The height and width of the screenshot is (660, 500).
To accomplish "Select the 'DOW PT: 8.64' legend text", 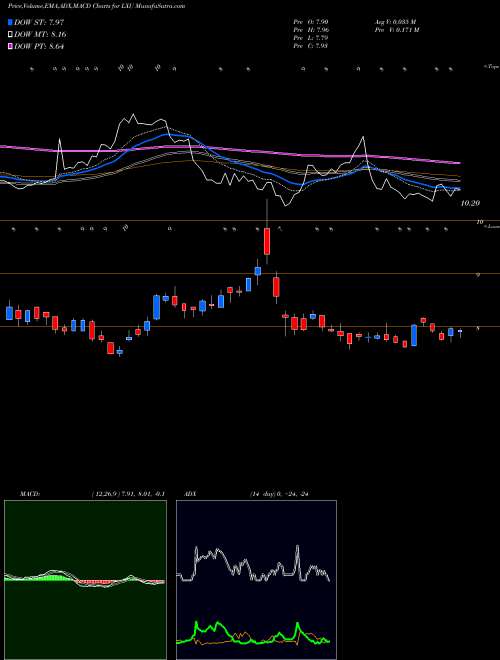I will click(39, 47).
